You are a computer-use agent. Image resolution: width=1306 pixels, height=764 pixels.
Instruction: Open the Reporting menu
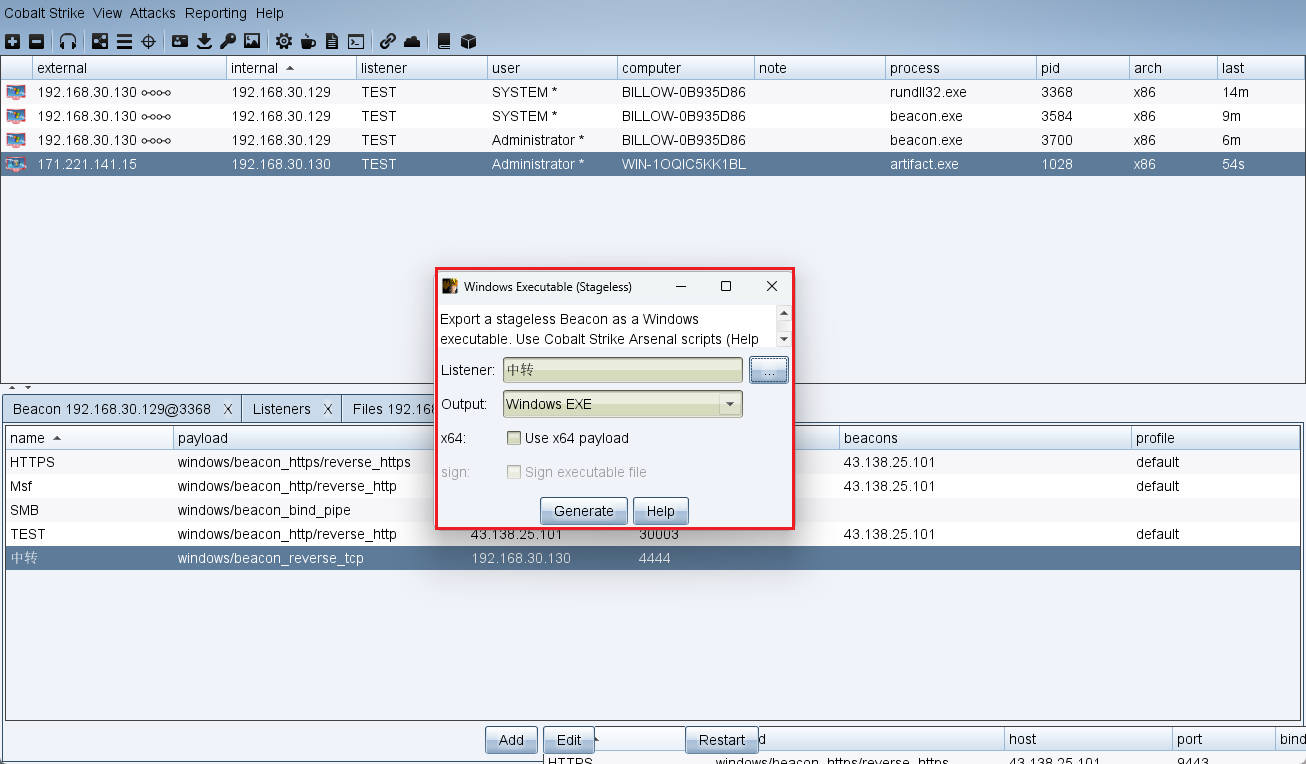216,13
